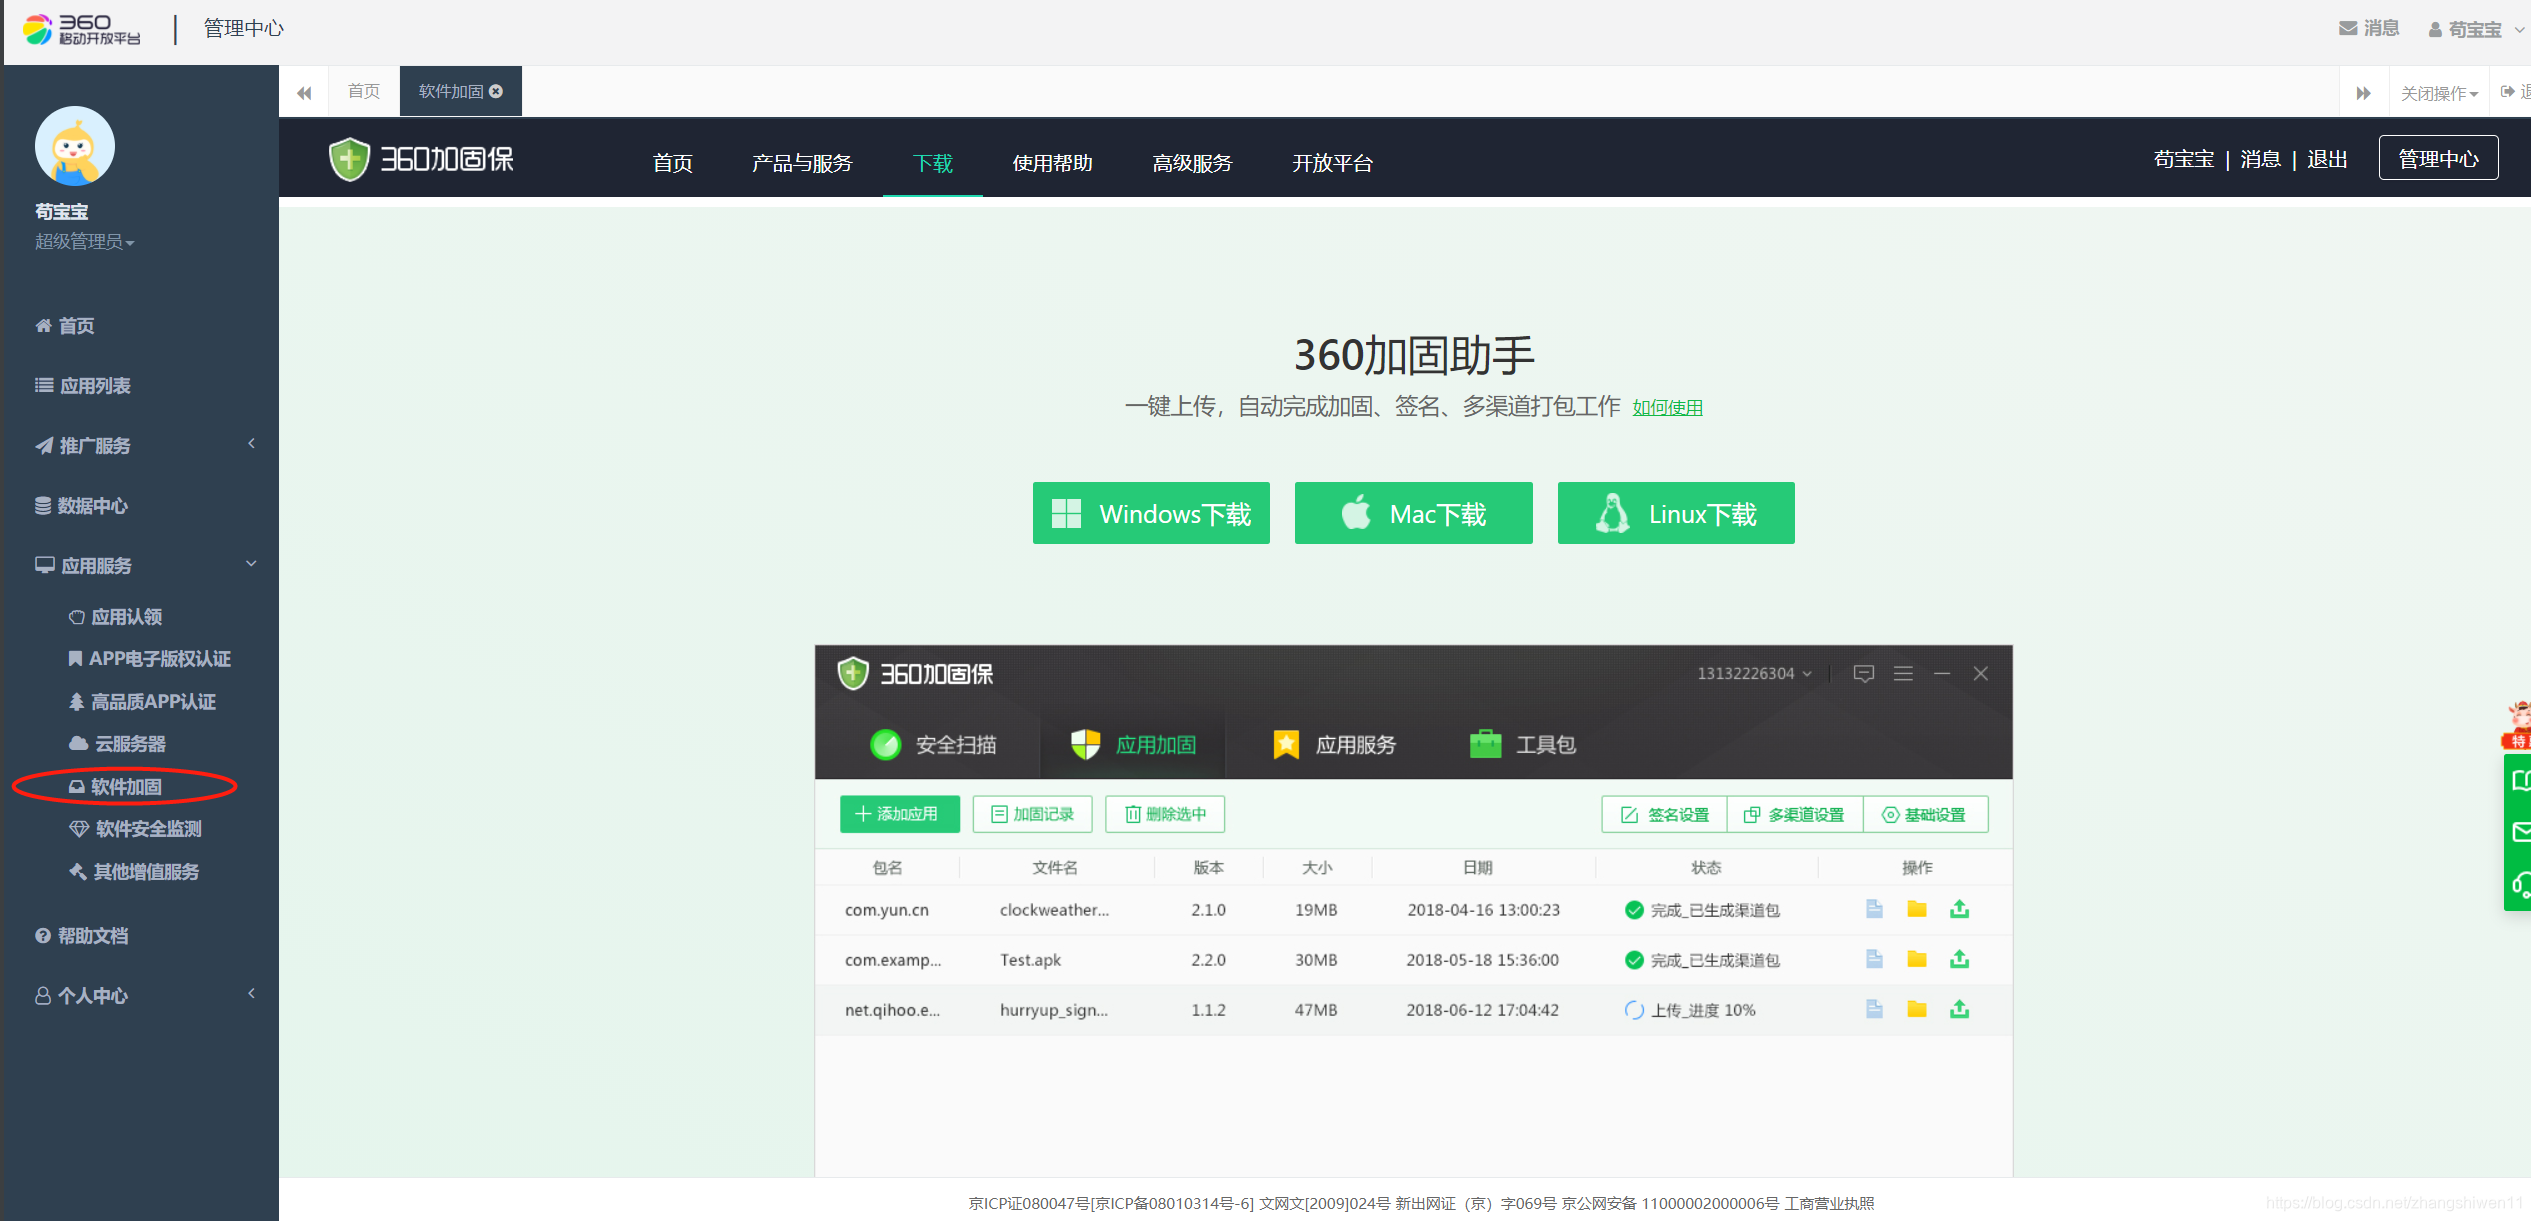The width and height of the screenshot is (2531, 1221).
Task: Click the 管理中心 outlined button
Action: [2437, 159]
